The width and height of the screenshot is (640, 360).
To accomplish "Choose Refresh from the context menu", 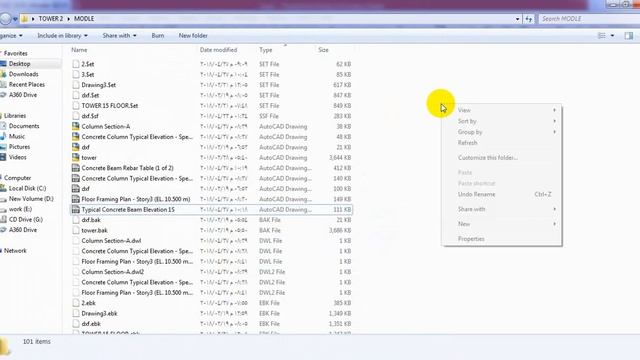I will [x=502, y=143].
